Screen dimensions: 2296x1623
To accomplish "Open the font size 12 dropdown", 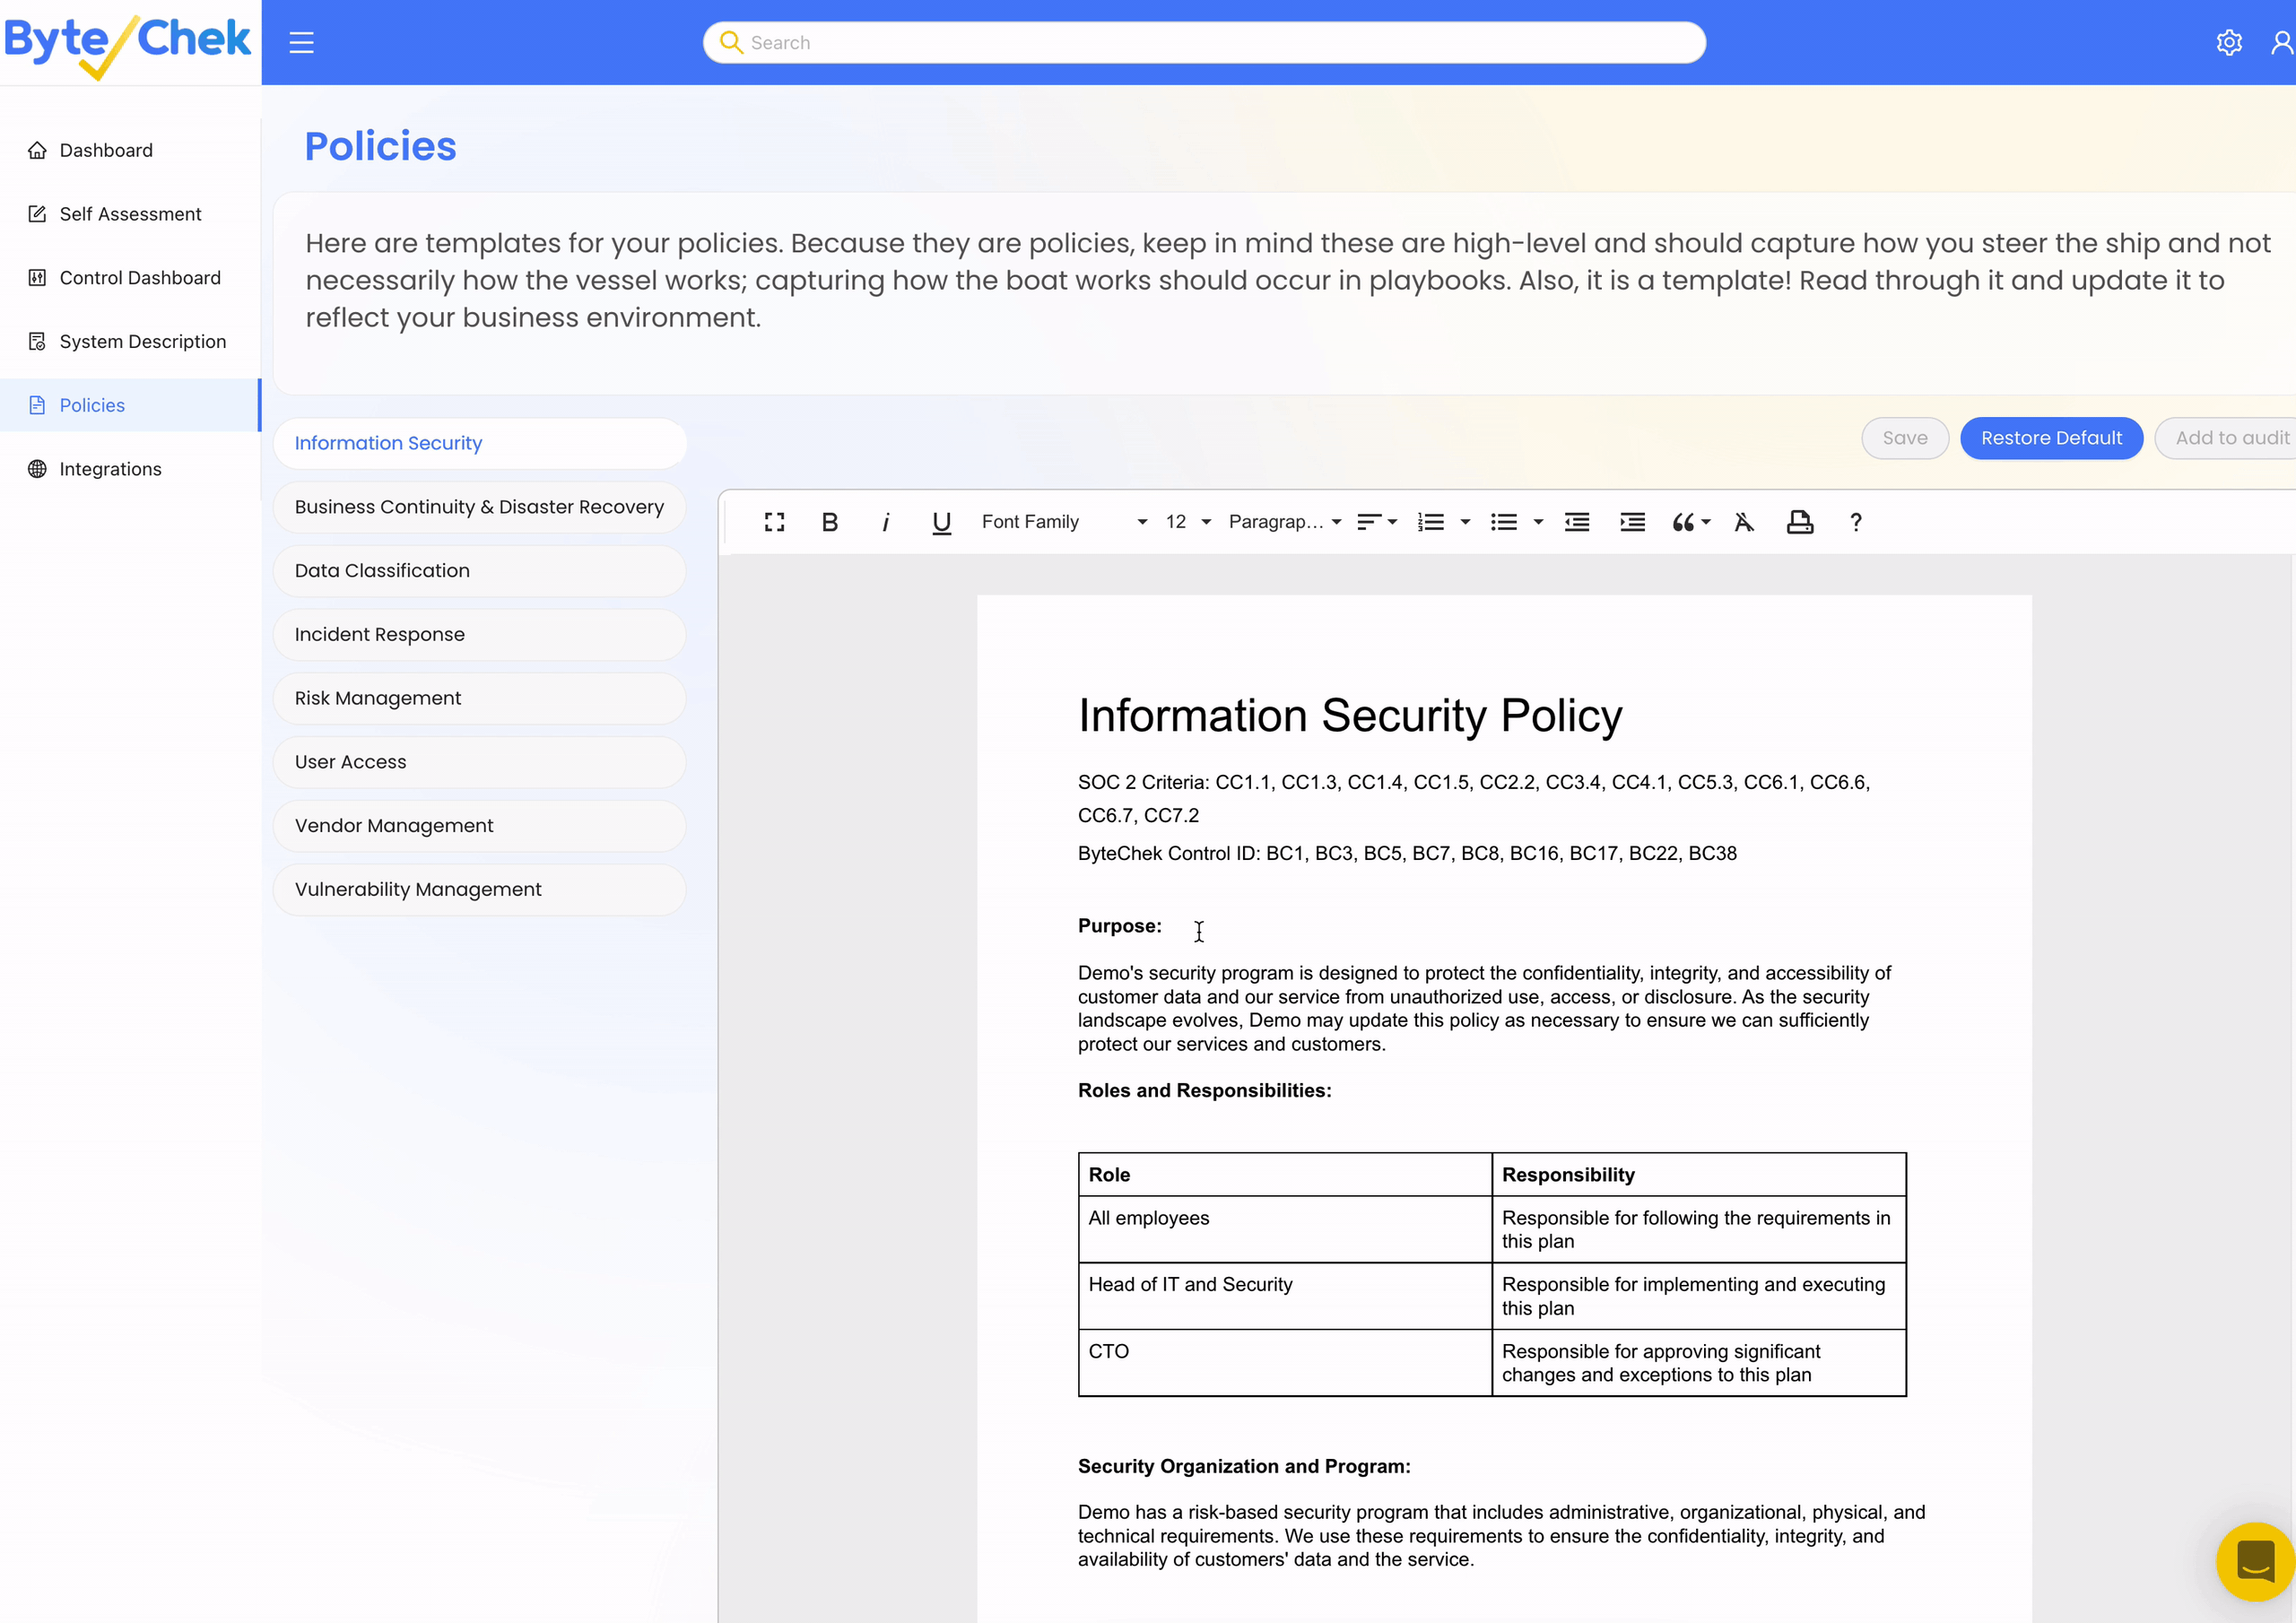I will [x=1188, y=522].
